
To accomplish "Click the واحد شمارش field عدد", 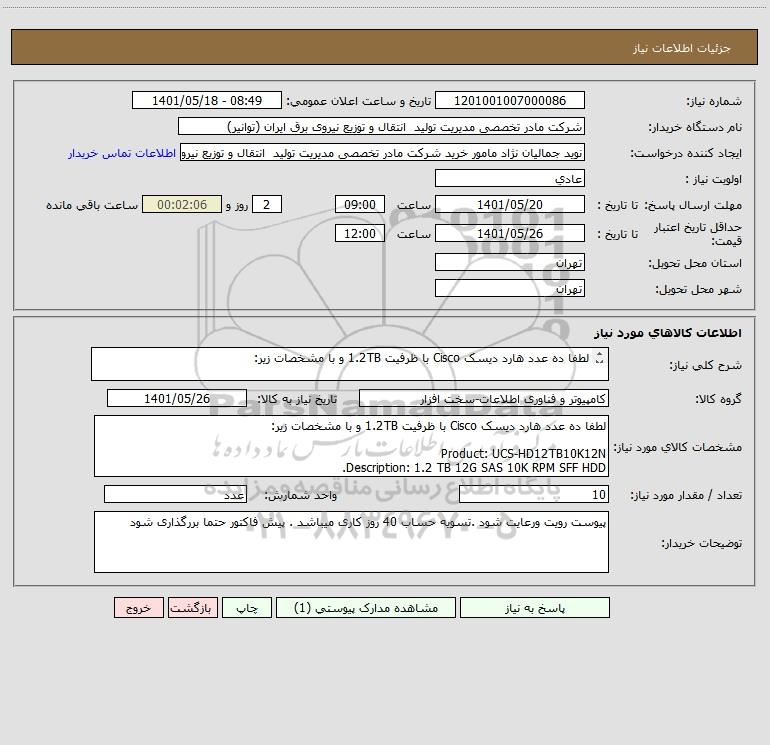I will point(175,495).
